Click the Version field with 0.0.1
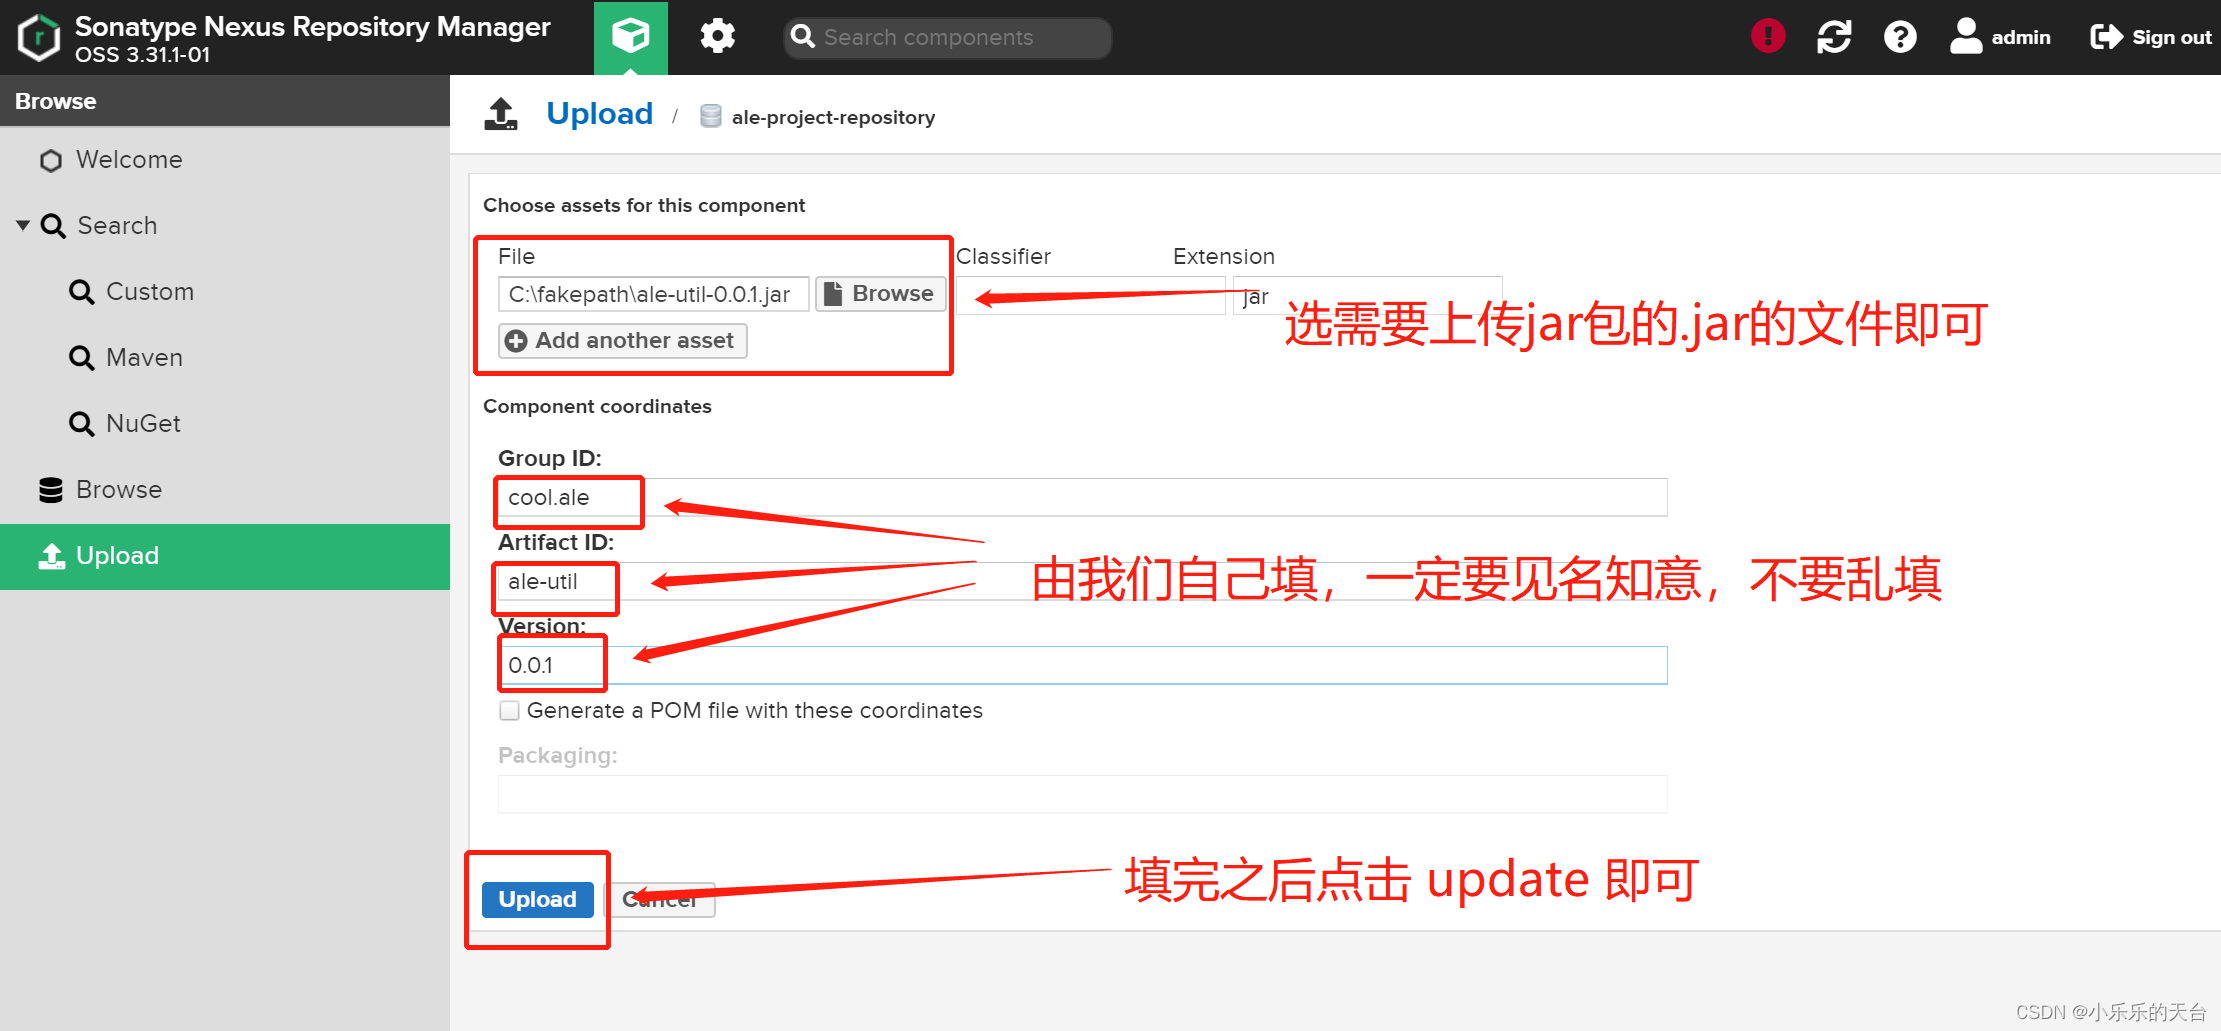This screenshot has width=2221, height=1031. [1082, 665]
